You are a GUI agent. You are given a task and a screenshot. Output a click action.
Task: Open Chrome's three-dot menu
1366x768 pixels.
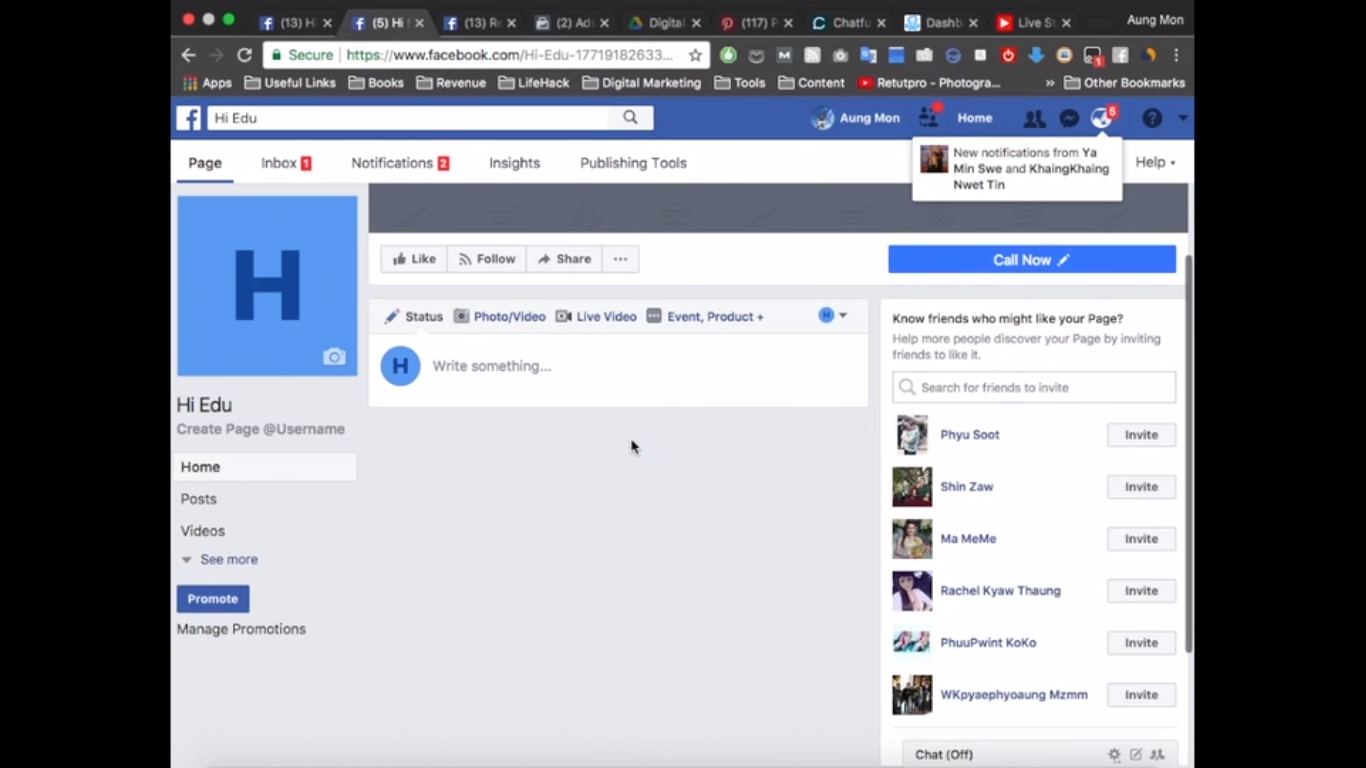click(1176, 55)
